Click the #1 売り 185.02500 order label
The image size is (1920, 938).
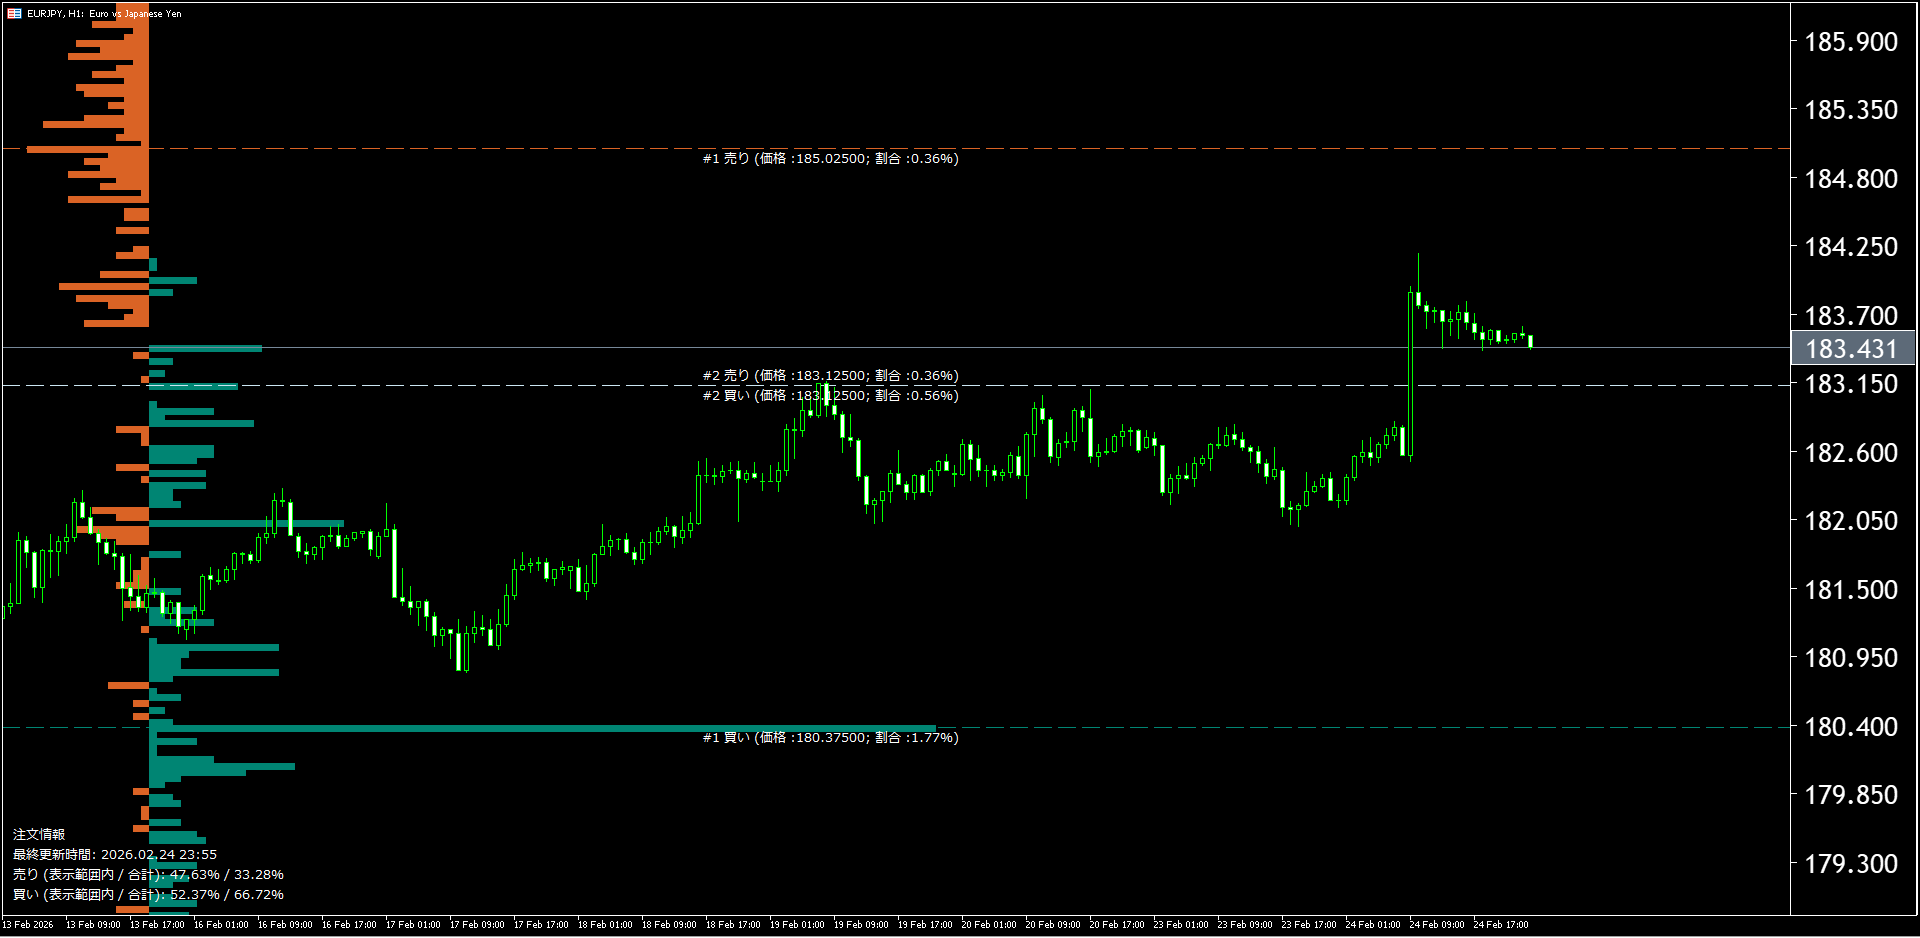click(x=830, y=158)
